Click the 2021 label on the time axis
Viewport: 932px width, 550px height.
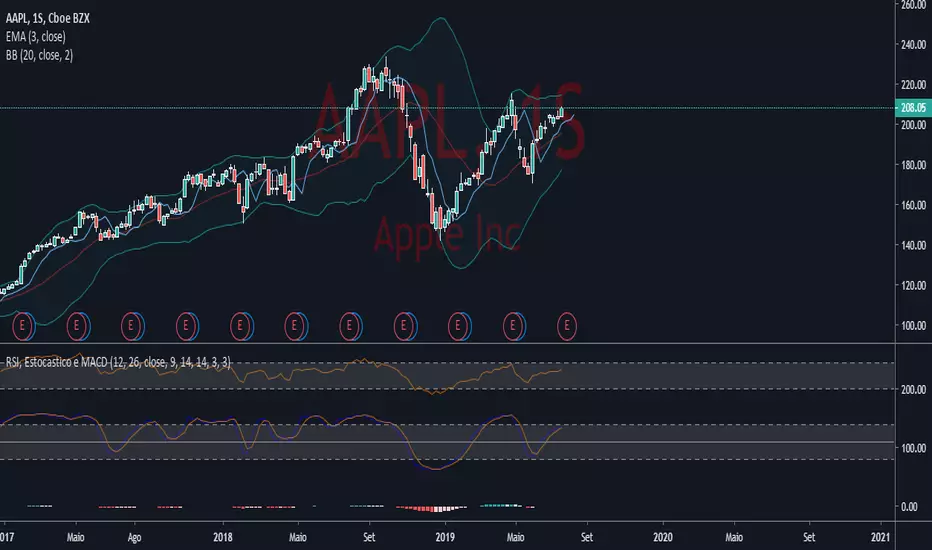tap(880, 538)
